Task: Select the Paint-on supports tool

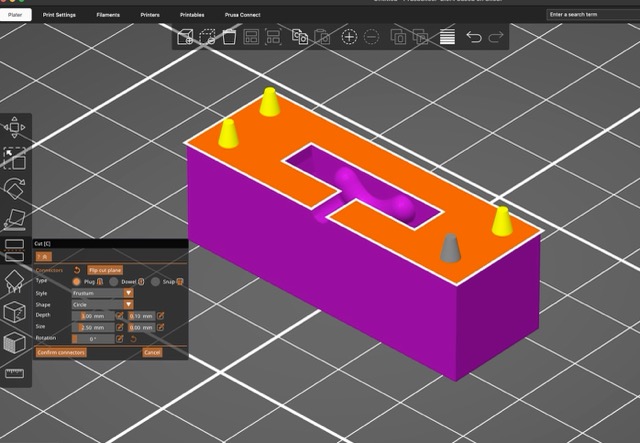Action: tap(14, 281)
